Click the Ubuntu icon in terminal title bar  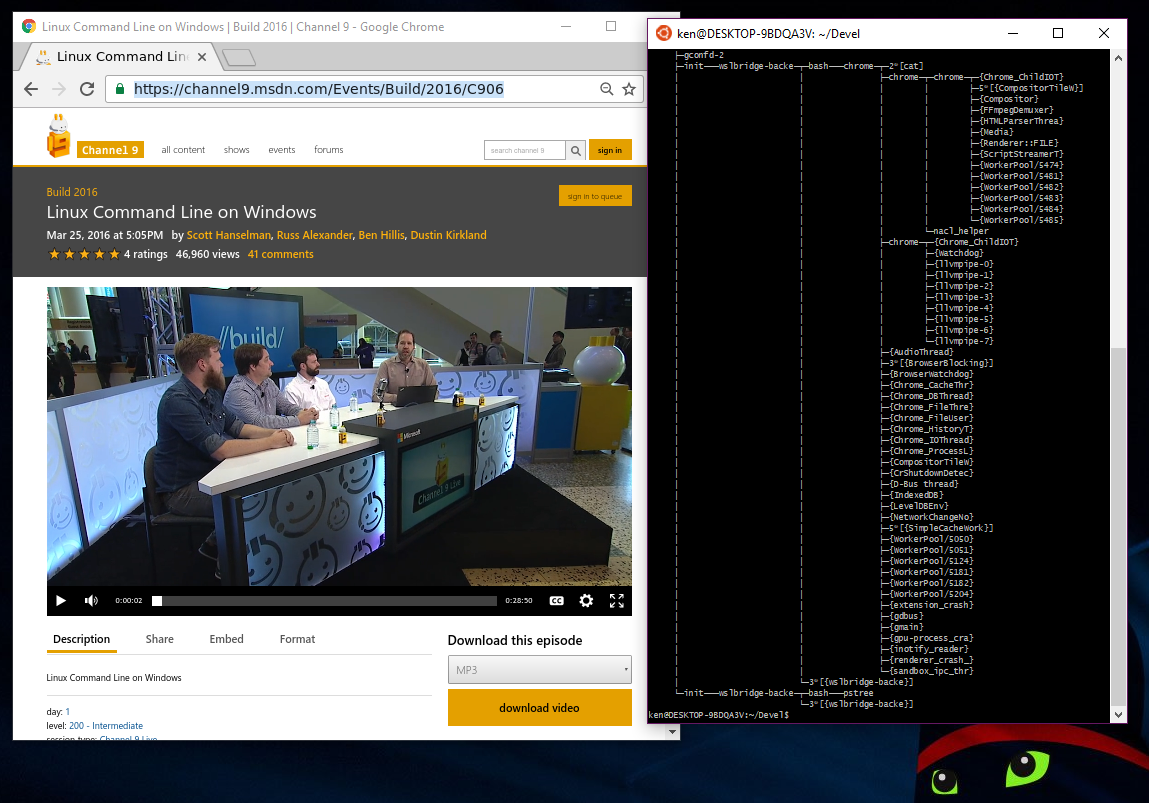click(x=663, y=33)
